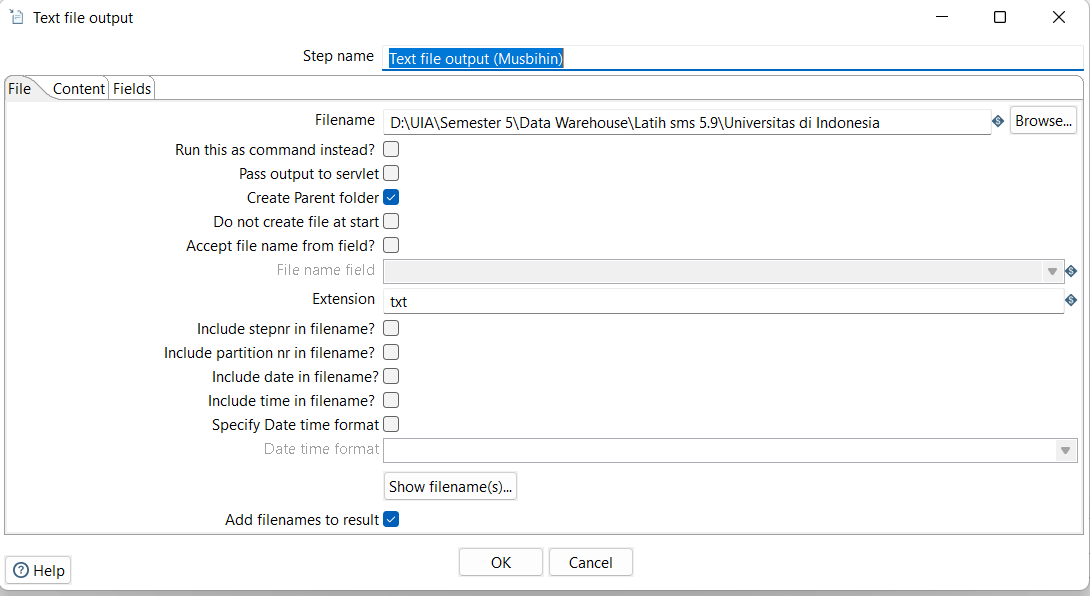Open Help from the dialog button
The image size is (1090, 596).
pos(38,570)
